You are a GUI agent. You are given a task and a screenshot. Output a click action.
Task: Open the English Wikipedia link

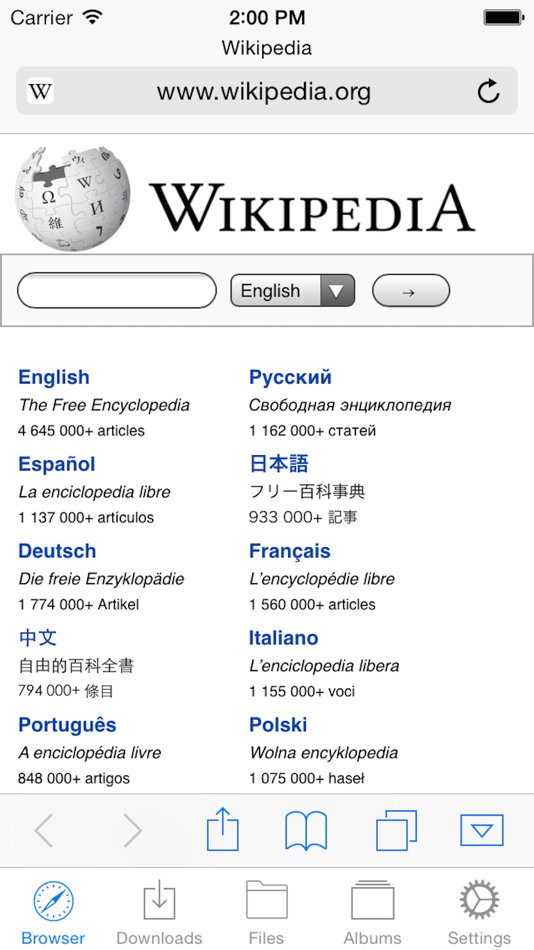[54, 377]
